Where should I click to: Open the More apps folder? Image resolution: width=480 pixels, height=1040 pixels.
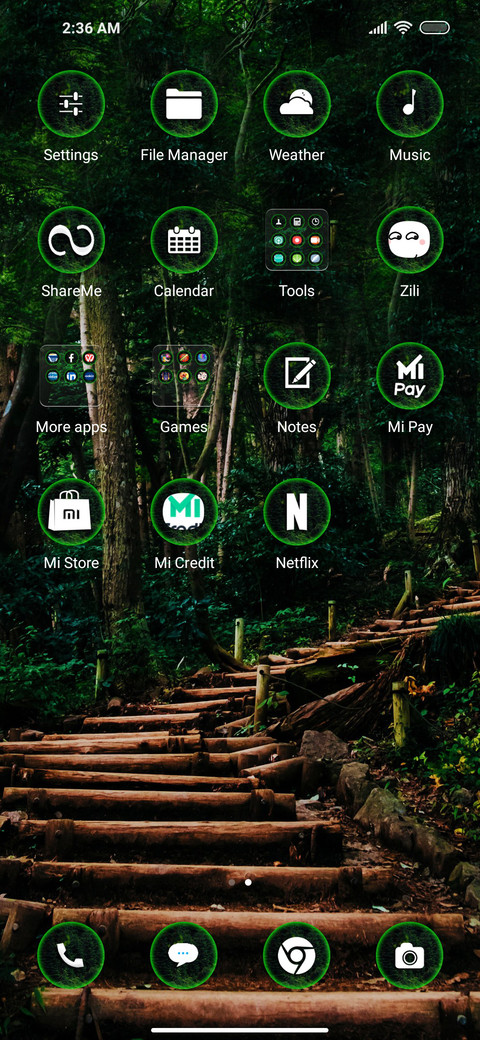tap(71, 376)
